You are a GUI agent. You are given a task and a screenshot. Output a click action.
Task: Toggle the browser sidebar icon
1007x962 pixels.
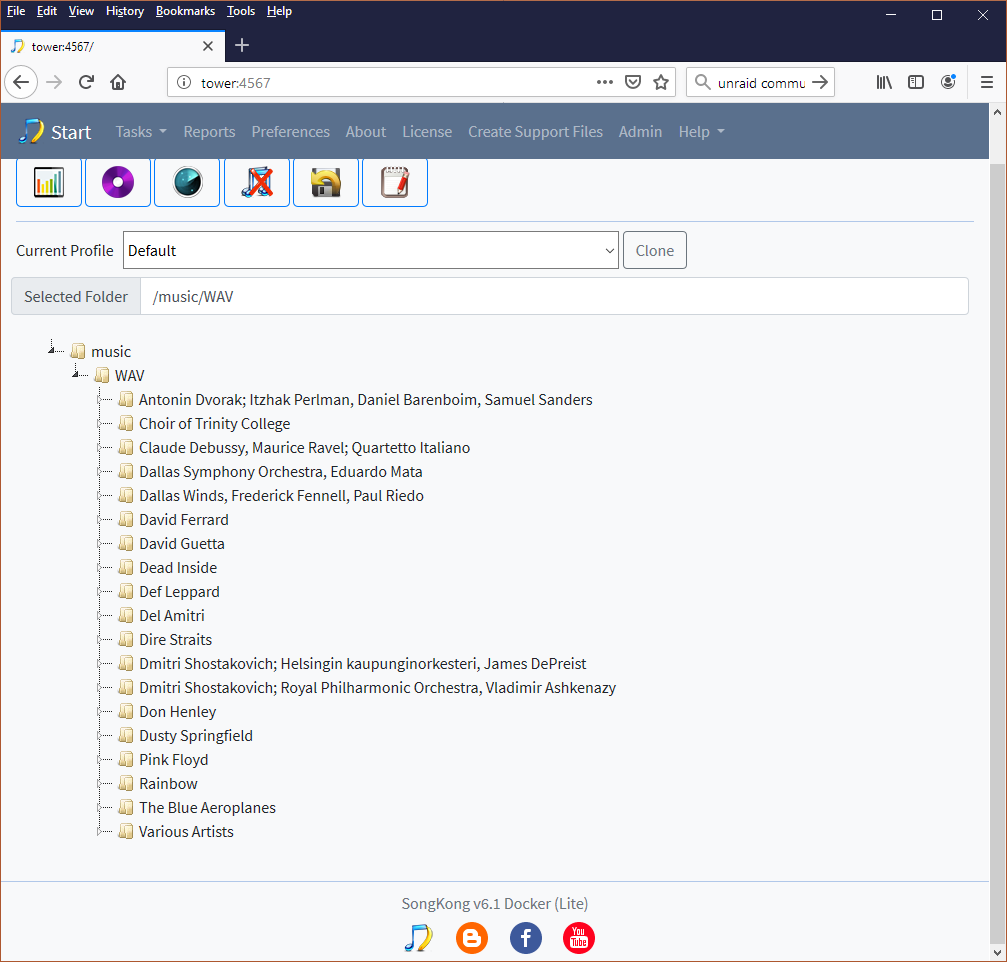tap(916, 82)
